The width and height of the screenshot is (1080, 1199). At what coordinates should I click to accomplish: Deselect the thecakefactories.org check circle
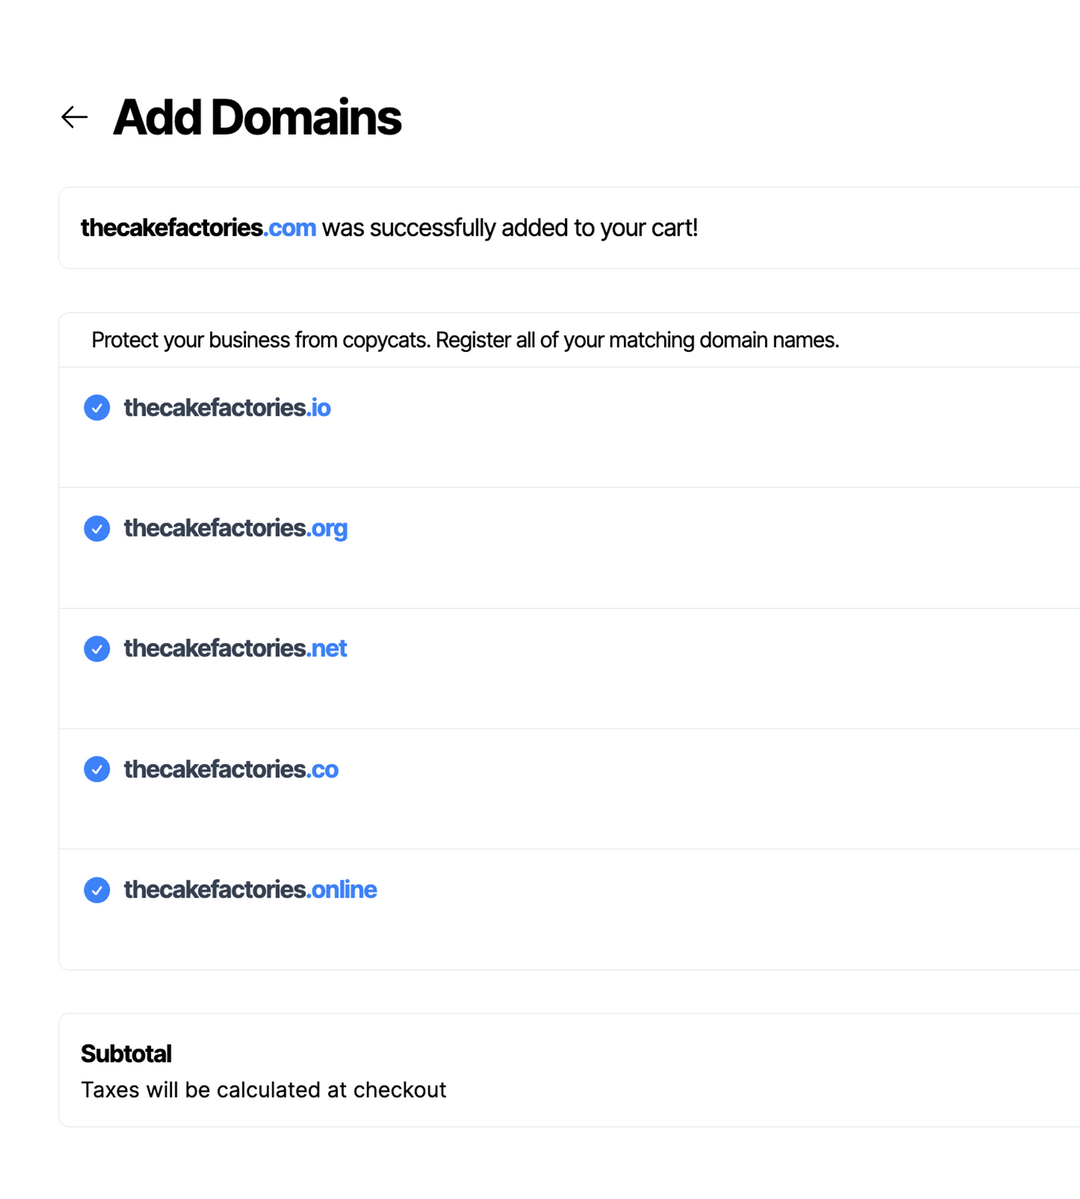click(x=97, y=528)
